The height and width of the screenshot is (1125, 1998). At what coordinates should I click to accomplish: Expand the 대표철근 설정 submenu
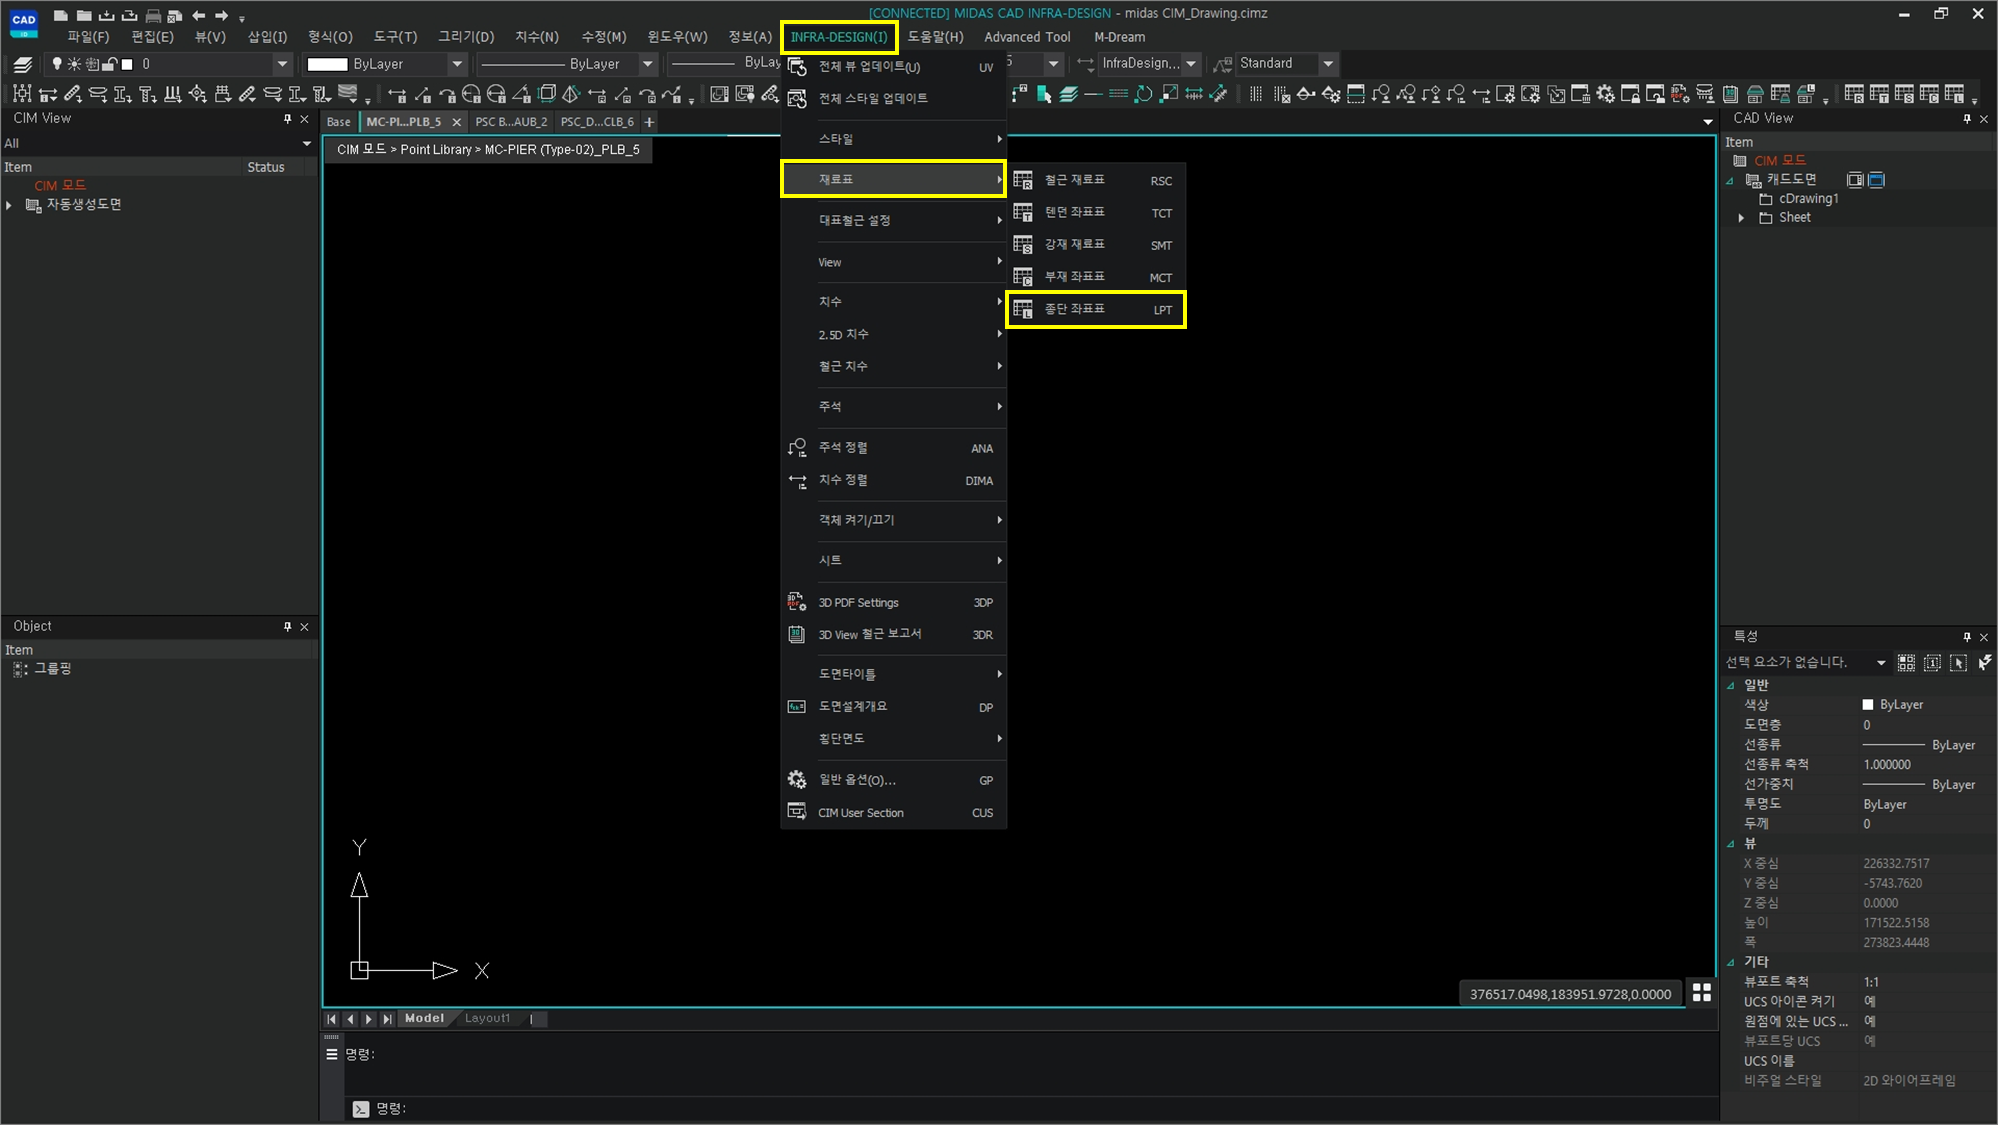pos(893,220)
